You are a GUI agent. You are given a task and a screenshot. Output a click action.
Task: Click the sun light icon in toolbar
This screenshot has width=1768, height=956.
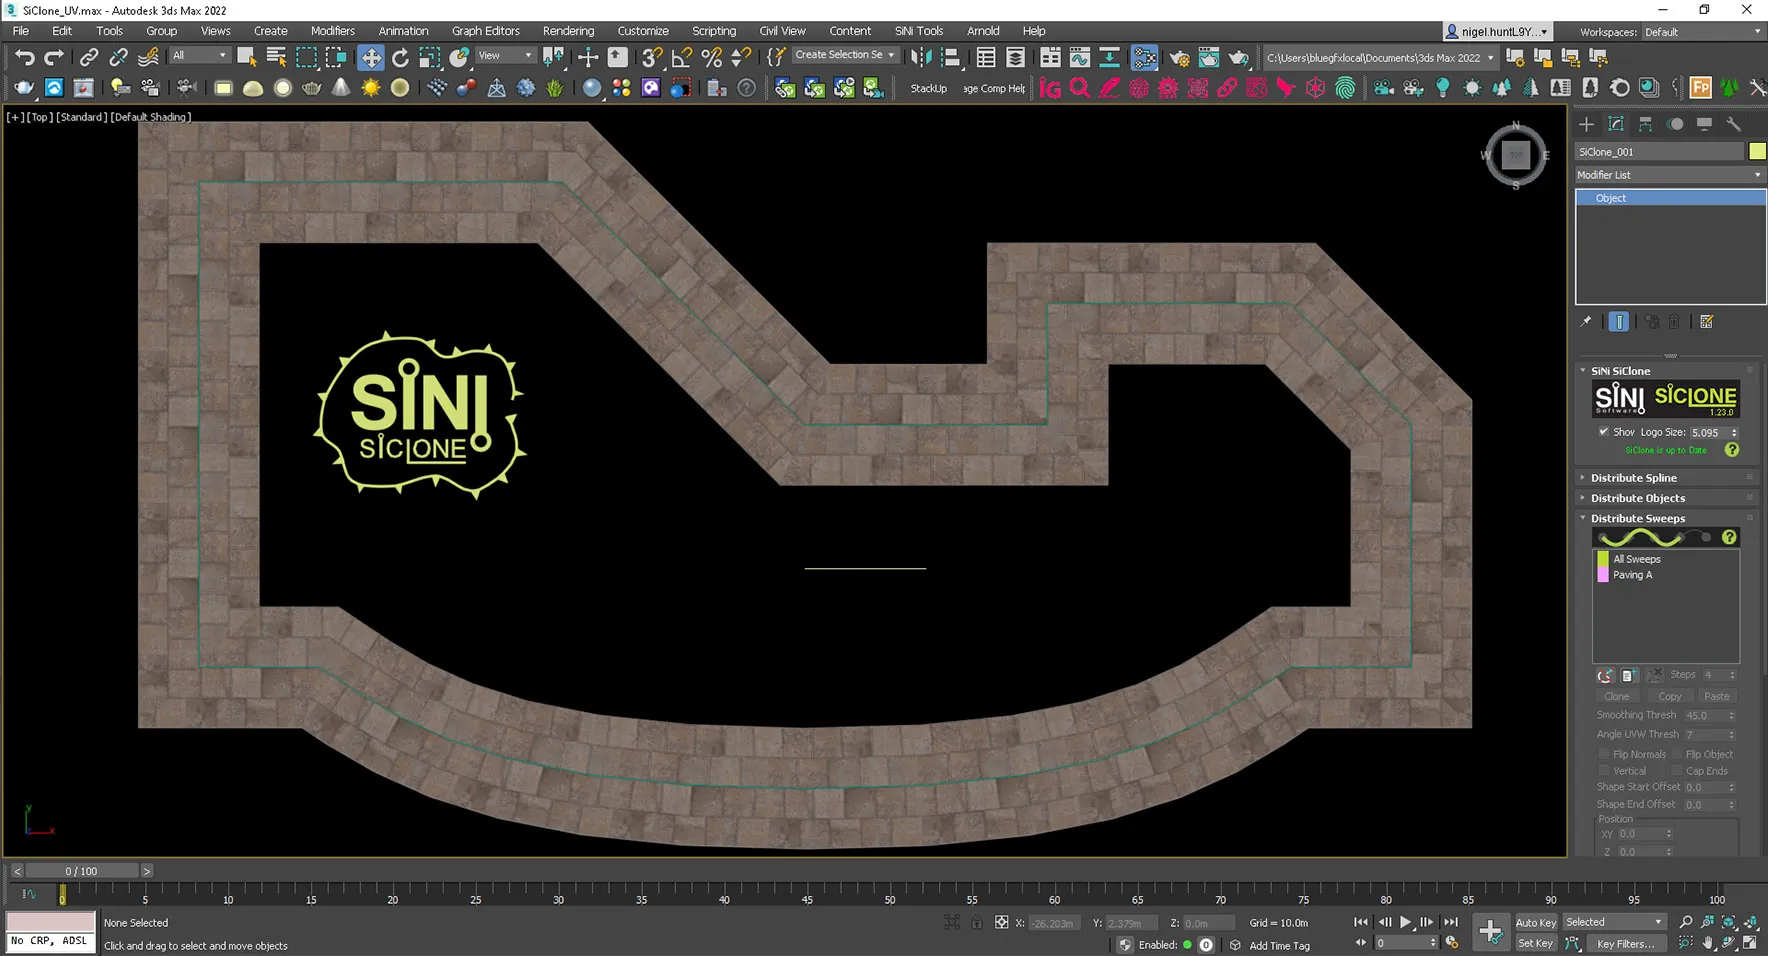tap(371, 88)
